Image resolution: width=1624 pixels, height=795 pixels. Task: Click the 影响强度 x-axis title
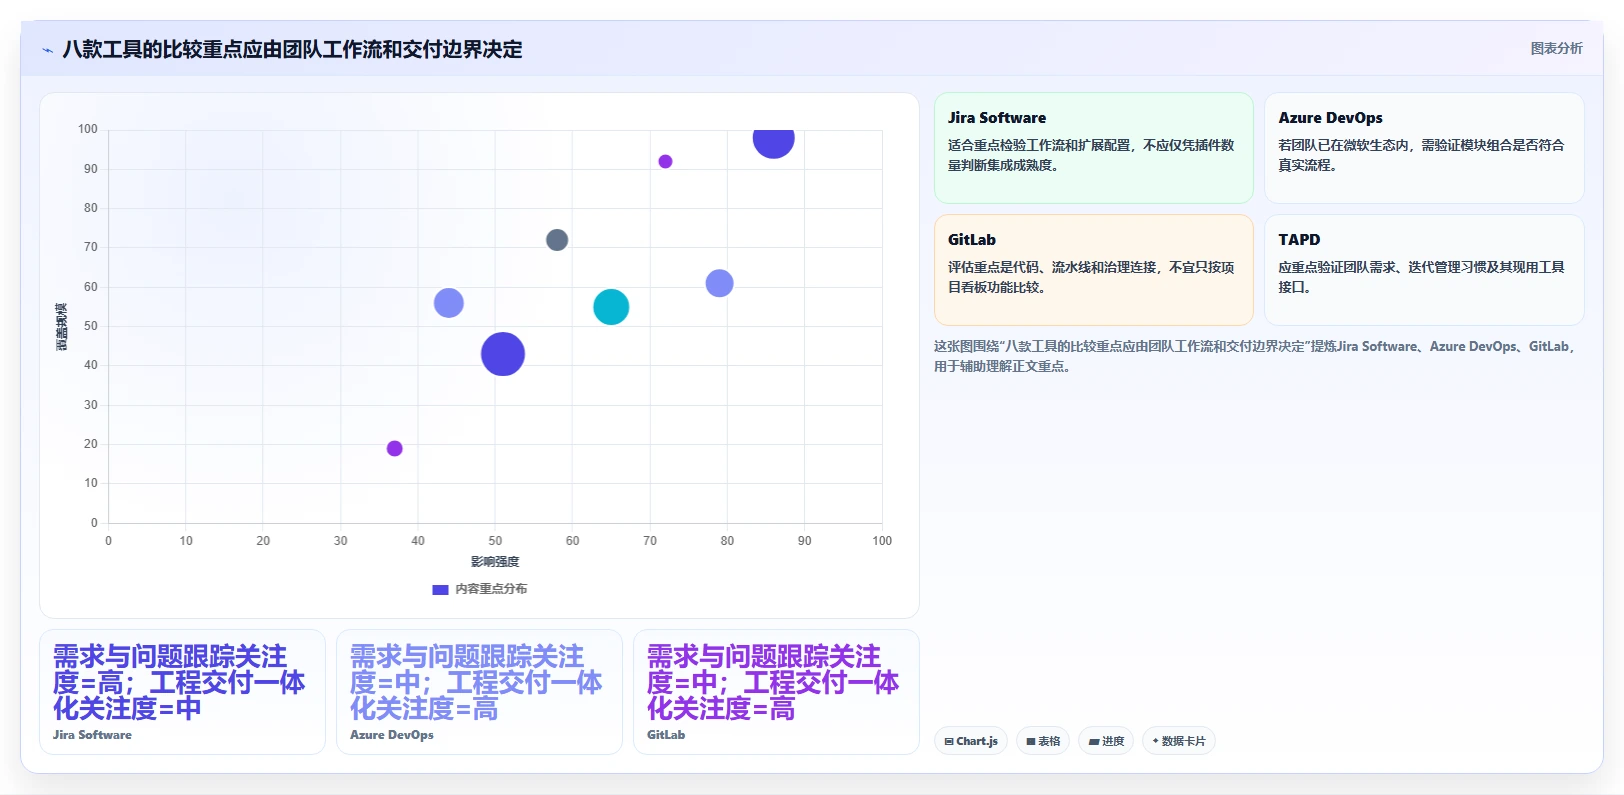495,562
